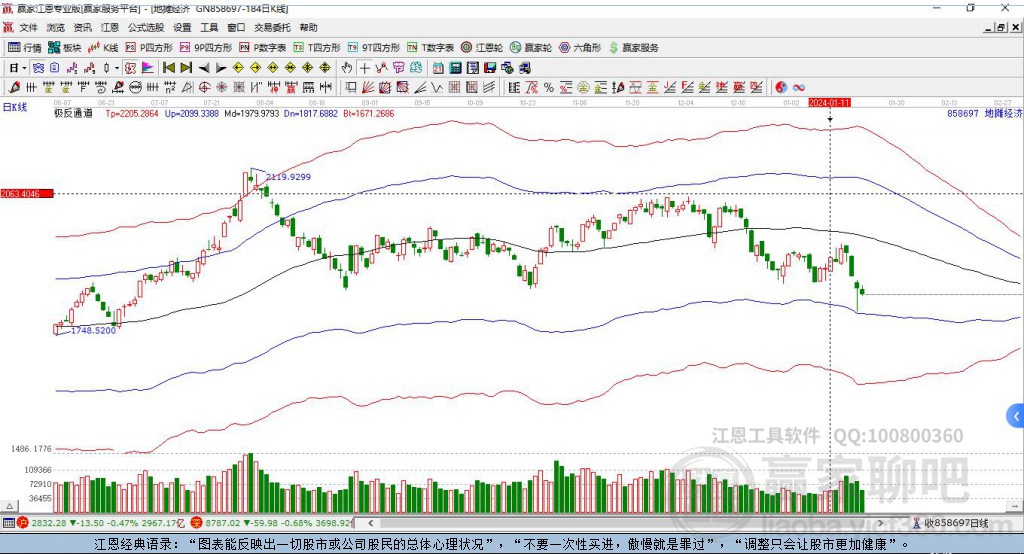Open the 六角形 hexagon tool

coord(580,48)
